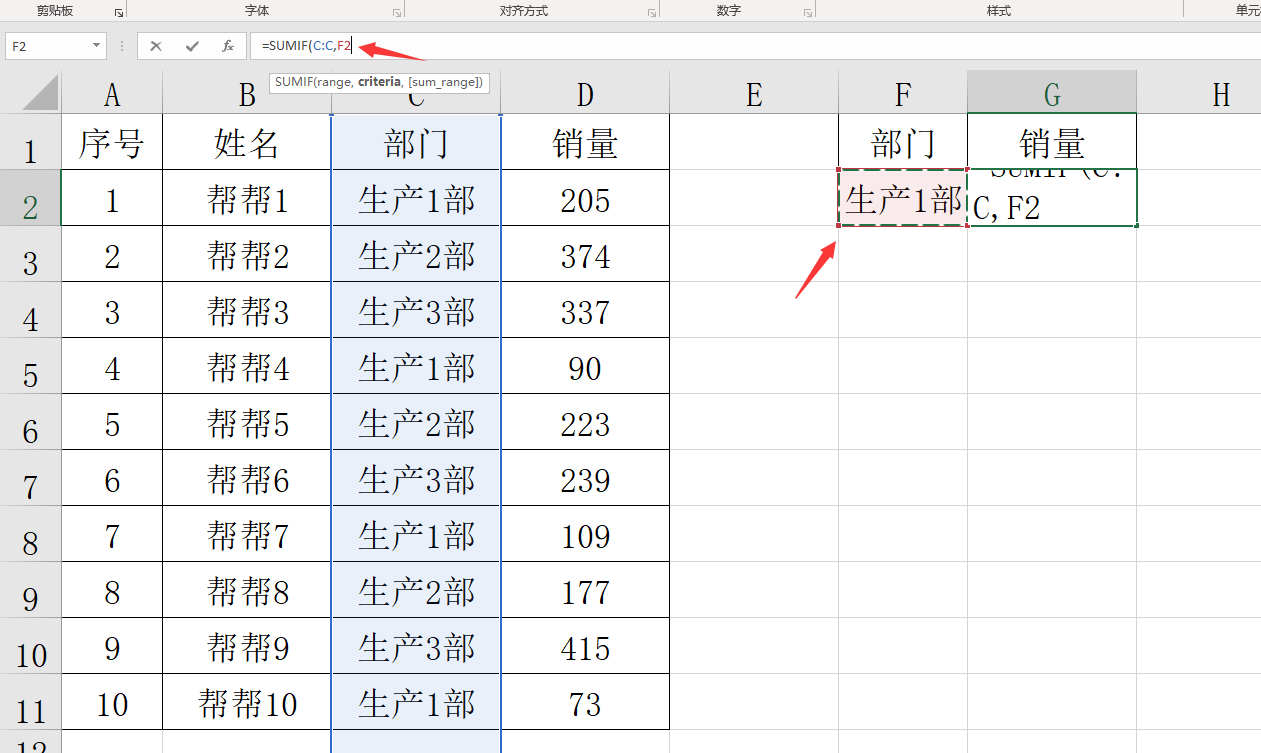The width and height of the screenshot is (1261, 753).
Task: Click the cell 帮帮10
Action: coord(247,702)
